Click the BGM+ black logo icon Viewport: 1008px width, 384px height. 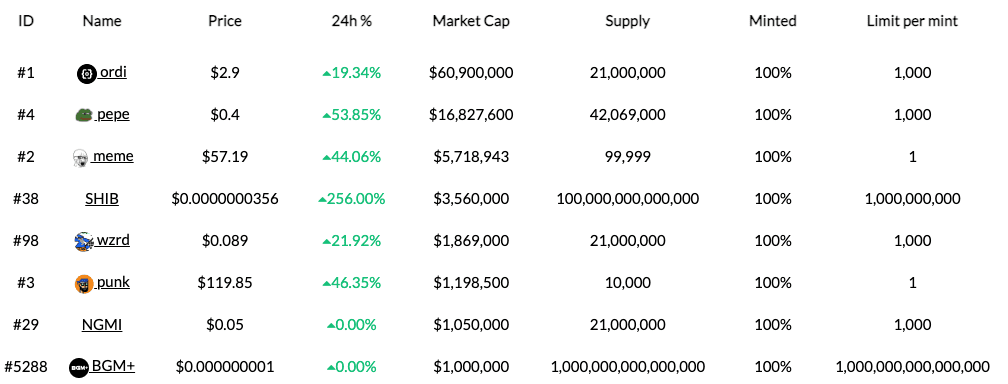pyautogui.click(x=78, y=367)
